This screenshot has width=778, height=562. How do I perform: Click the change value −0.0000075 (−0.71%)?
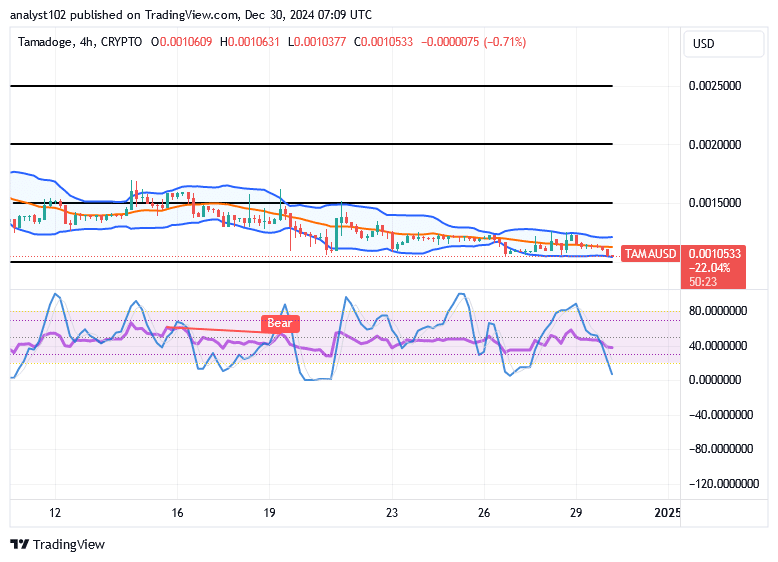(x=473, y=42)
